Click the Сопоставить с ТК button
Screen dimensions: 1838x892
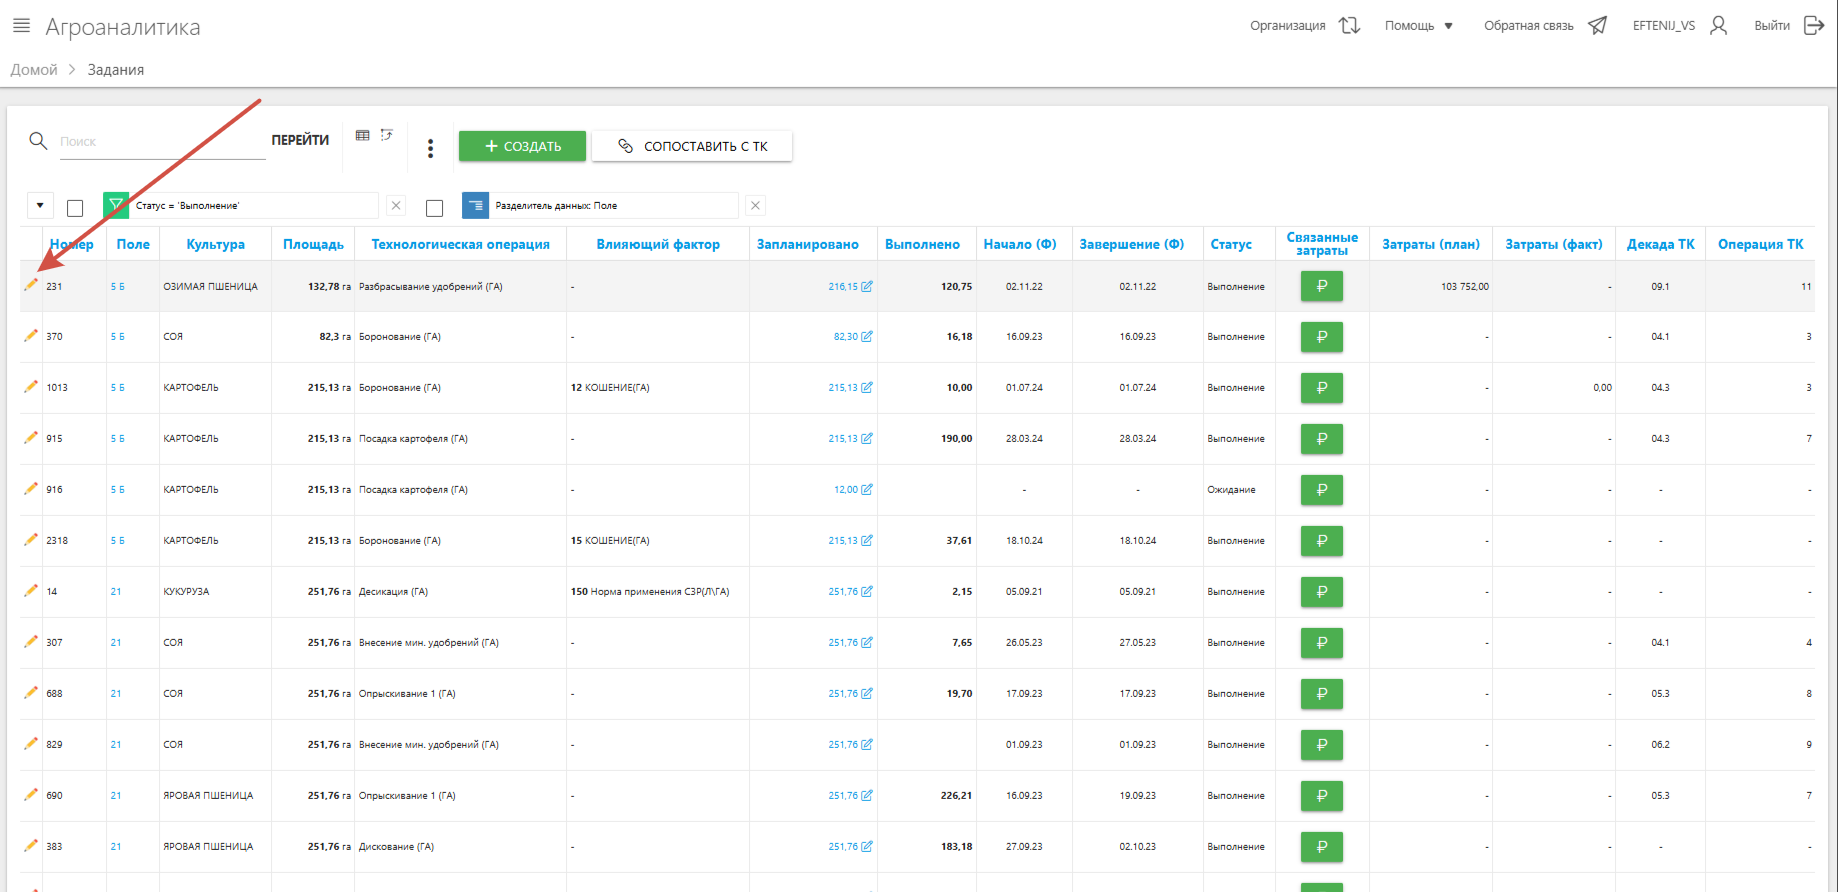tap(692, 146)
